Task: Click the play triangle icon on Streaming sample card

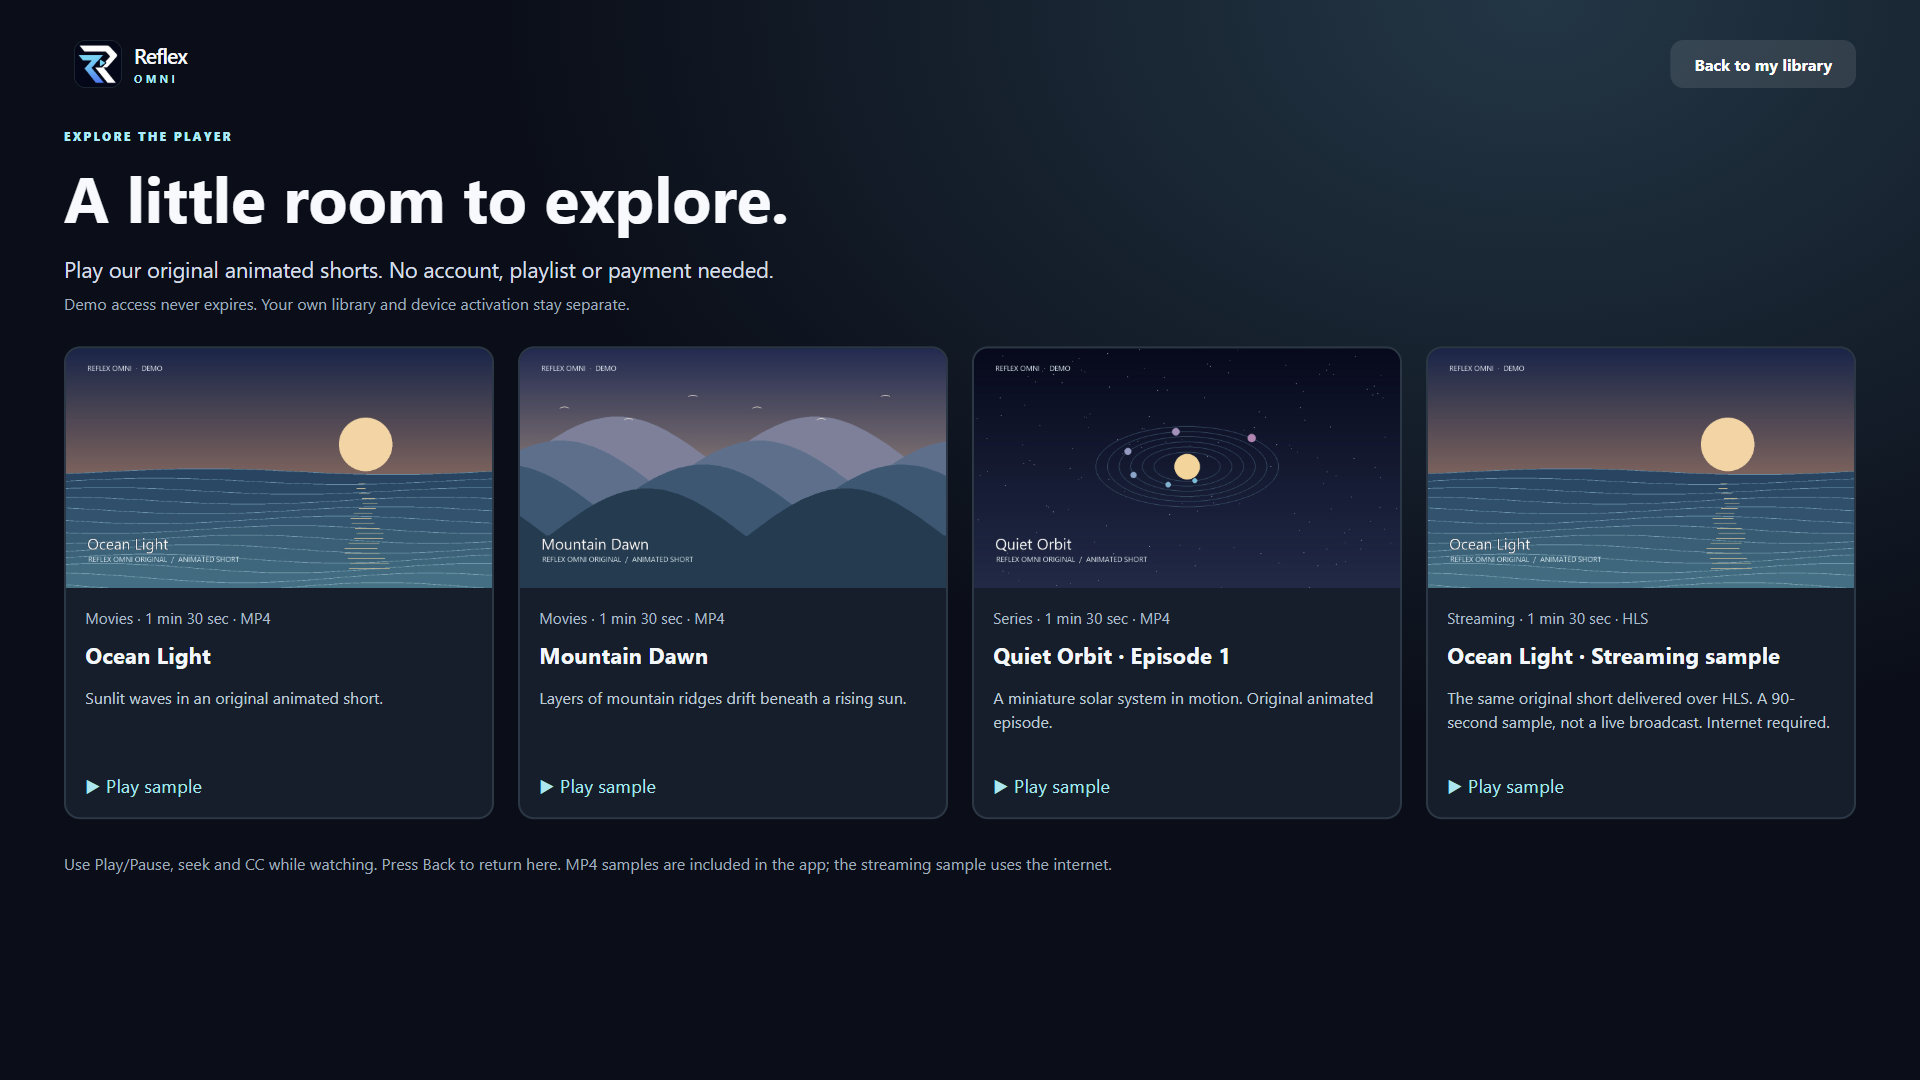Action: point(1455,787)
